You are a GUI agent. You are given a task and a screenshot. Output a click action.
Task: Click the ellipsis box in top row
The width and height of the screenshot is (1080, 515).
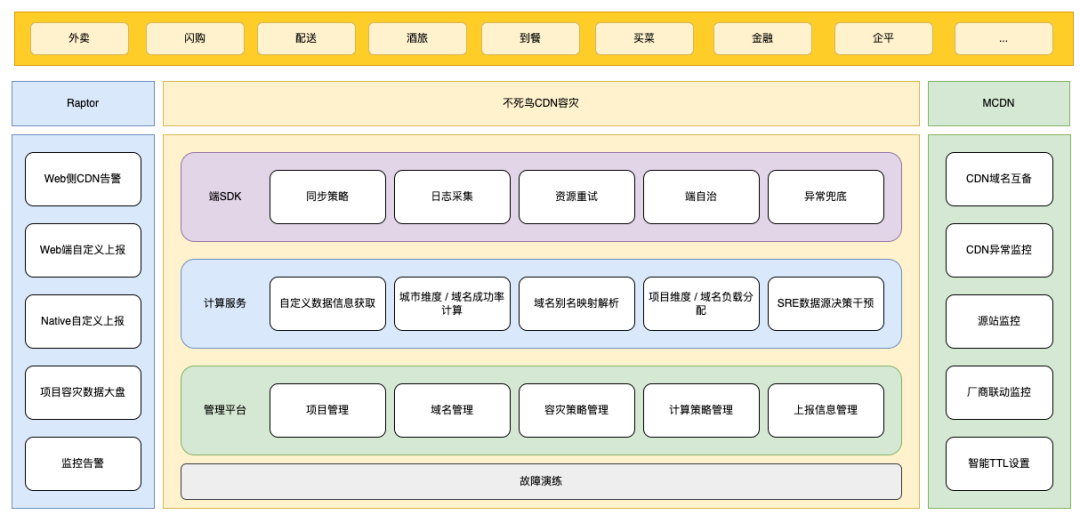[1003, 38]
